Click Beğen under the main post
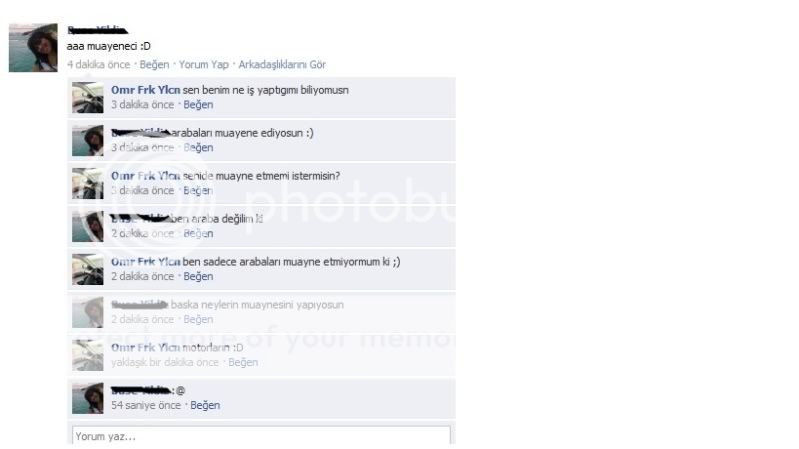The image size is (799, 449). [154, 65]
